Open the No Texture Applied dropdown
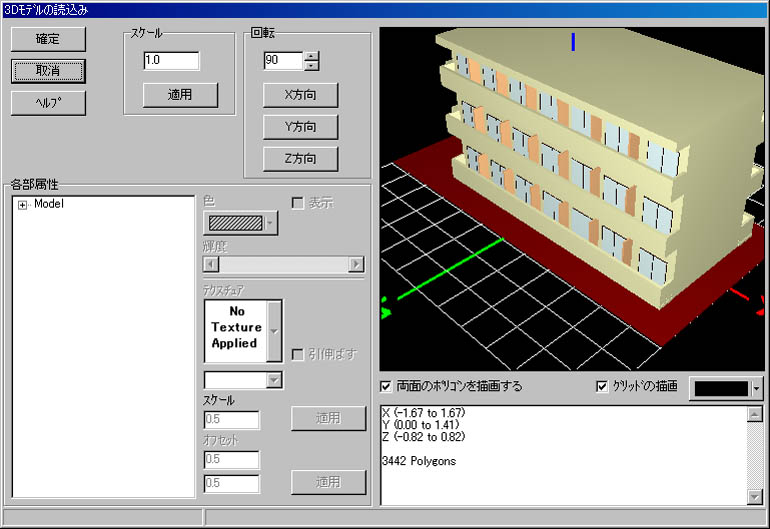Viewport: 770px width, 529px height. pos(274,331)
